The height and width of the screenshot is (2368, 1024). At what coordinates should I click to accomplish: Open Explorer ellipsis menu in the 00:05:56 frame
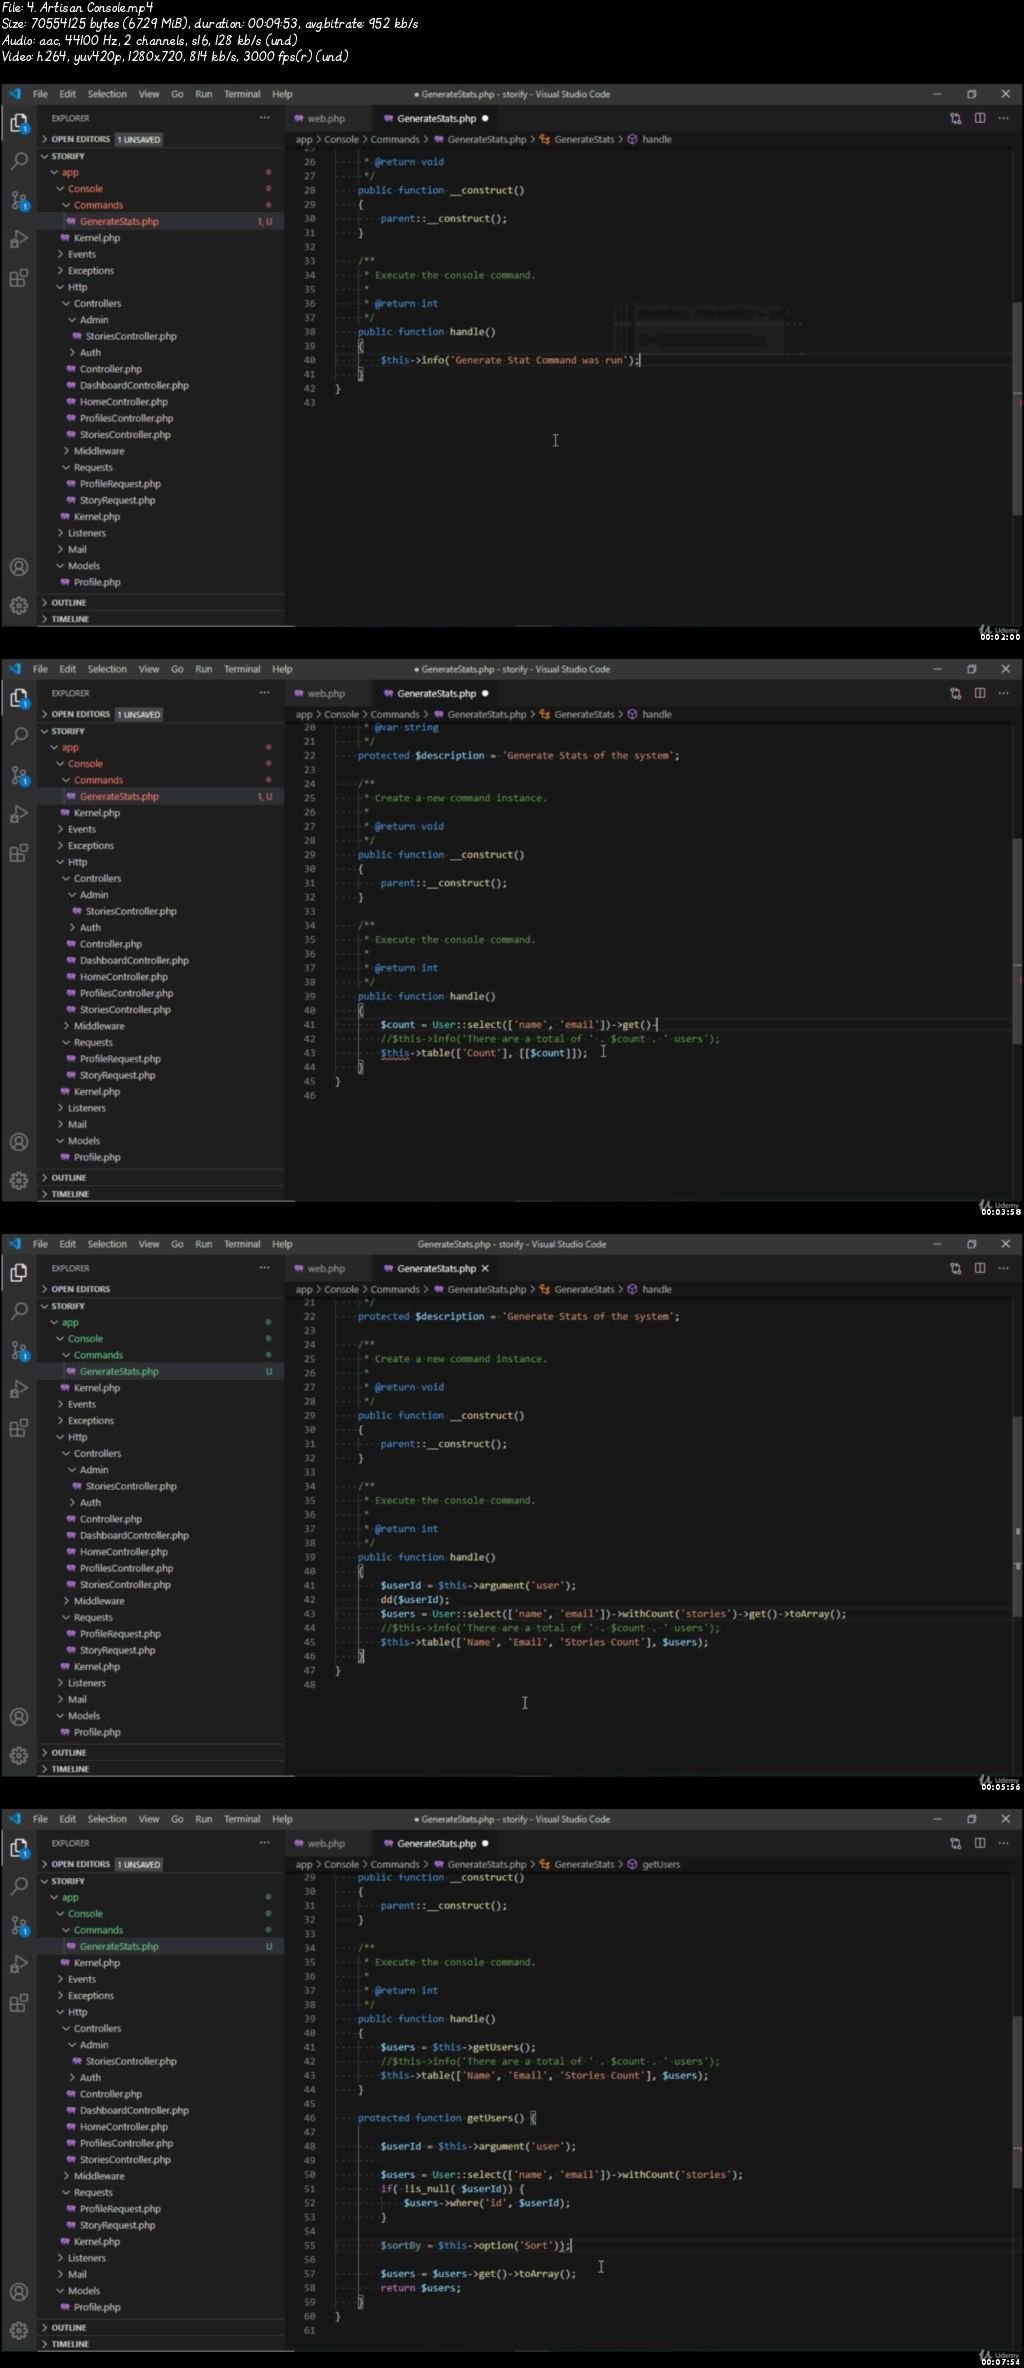click(x=264, y=1268)
